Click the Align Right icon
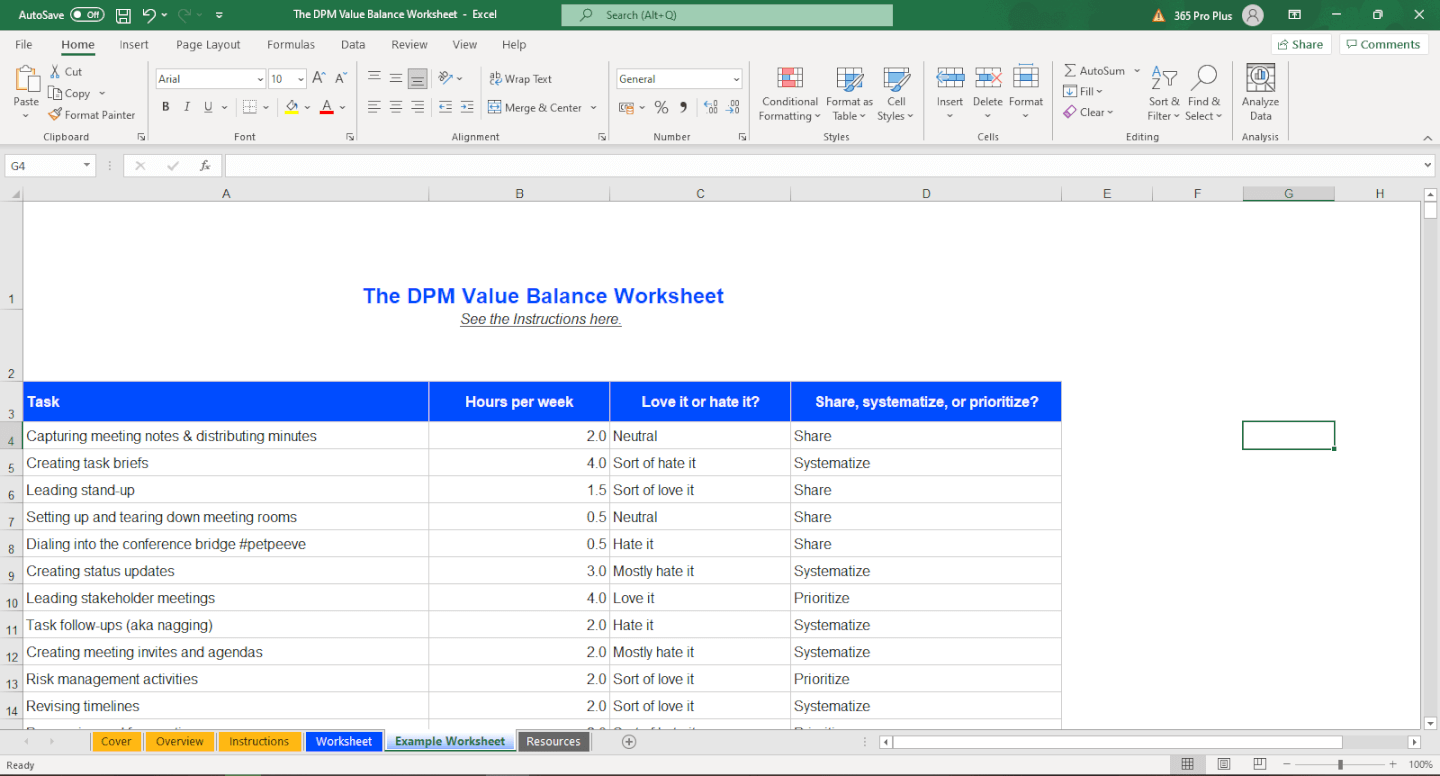Viewport: 1440px width, 776px height. point(418,107)
